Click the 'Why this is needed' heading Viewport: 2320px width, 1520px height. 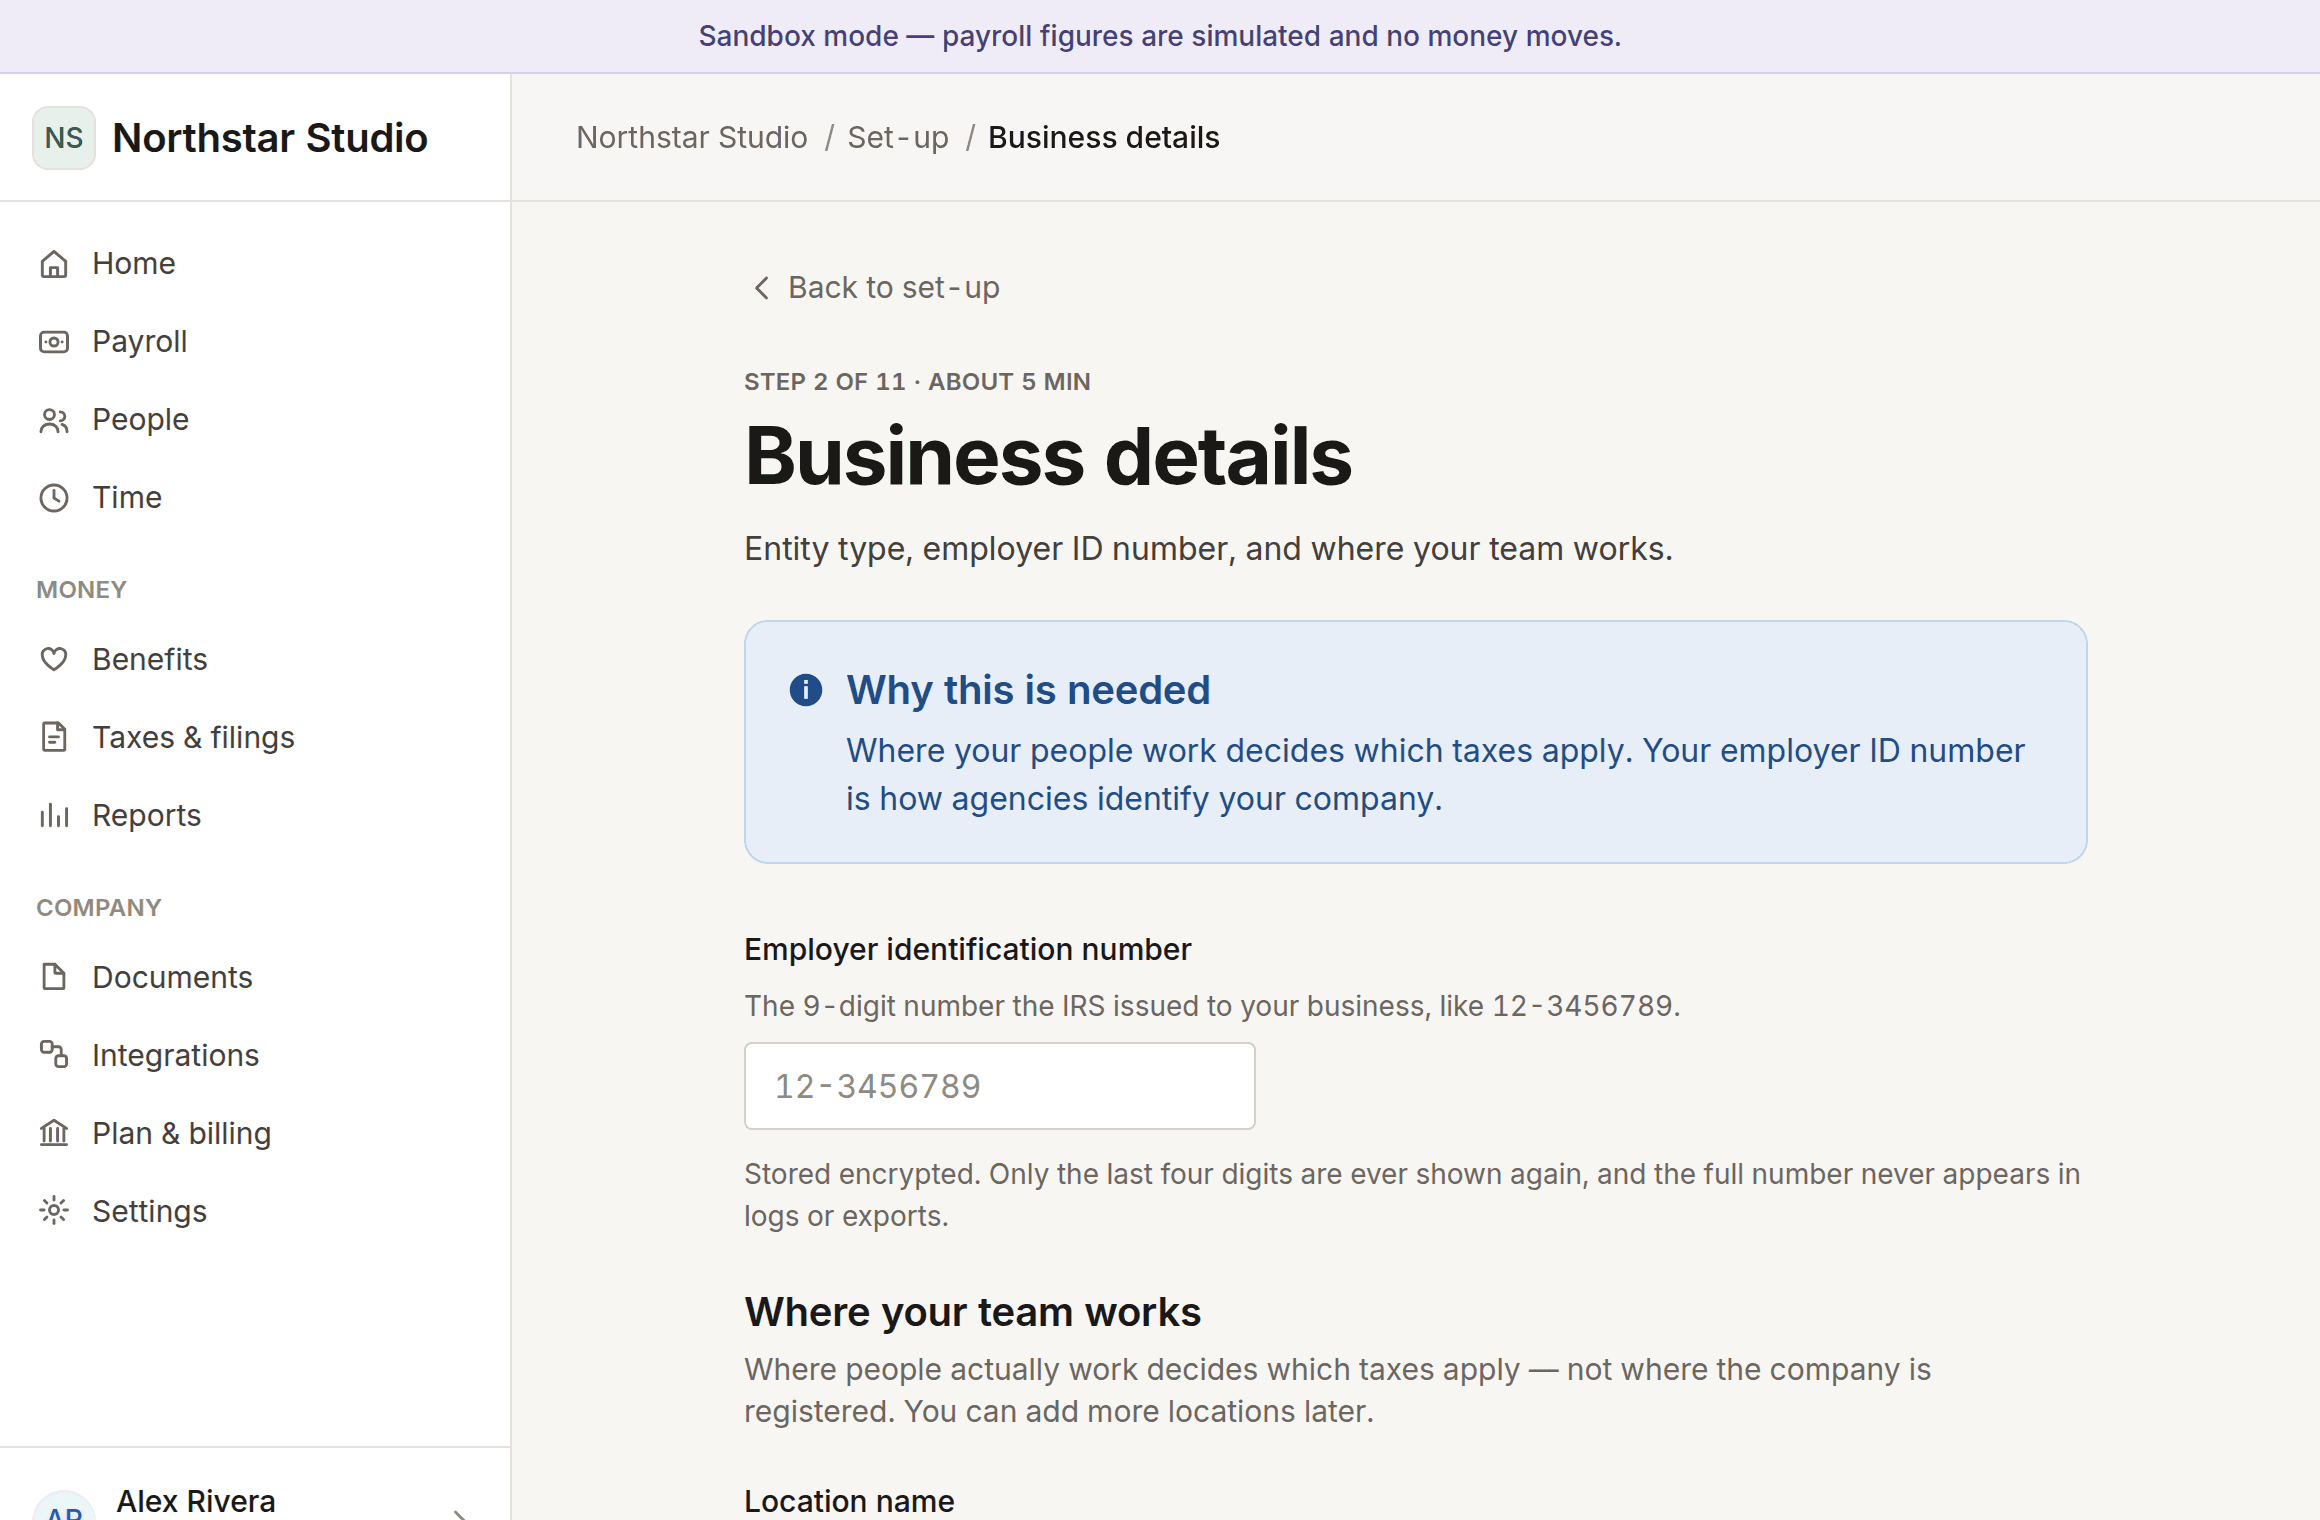(1028, 690)
